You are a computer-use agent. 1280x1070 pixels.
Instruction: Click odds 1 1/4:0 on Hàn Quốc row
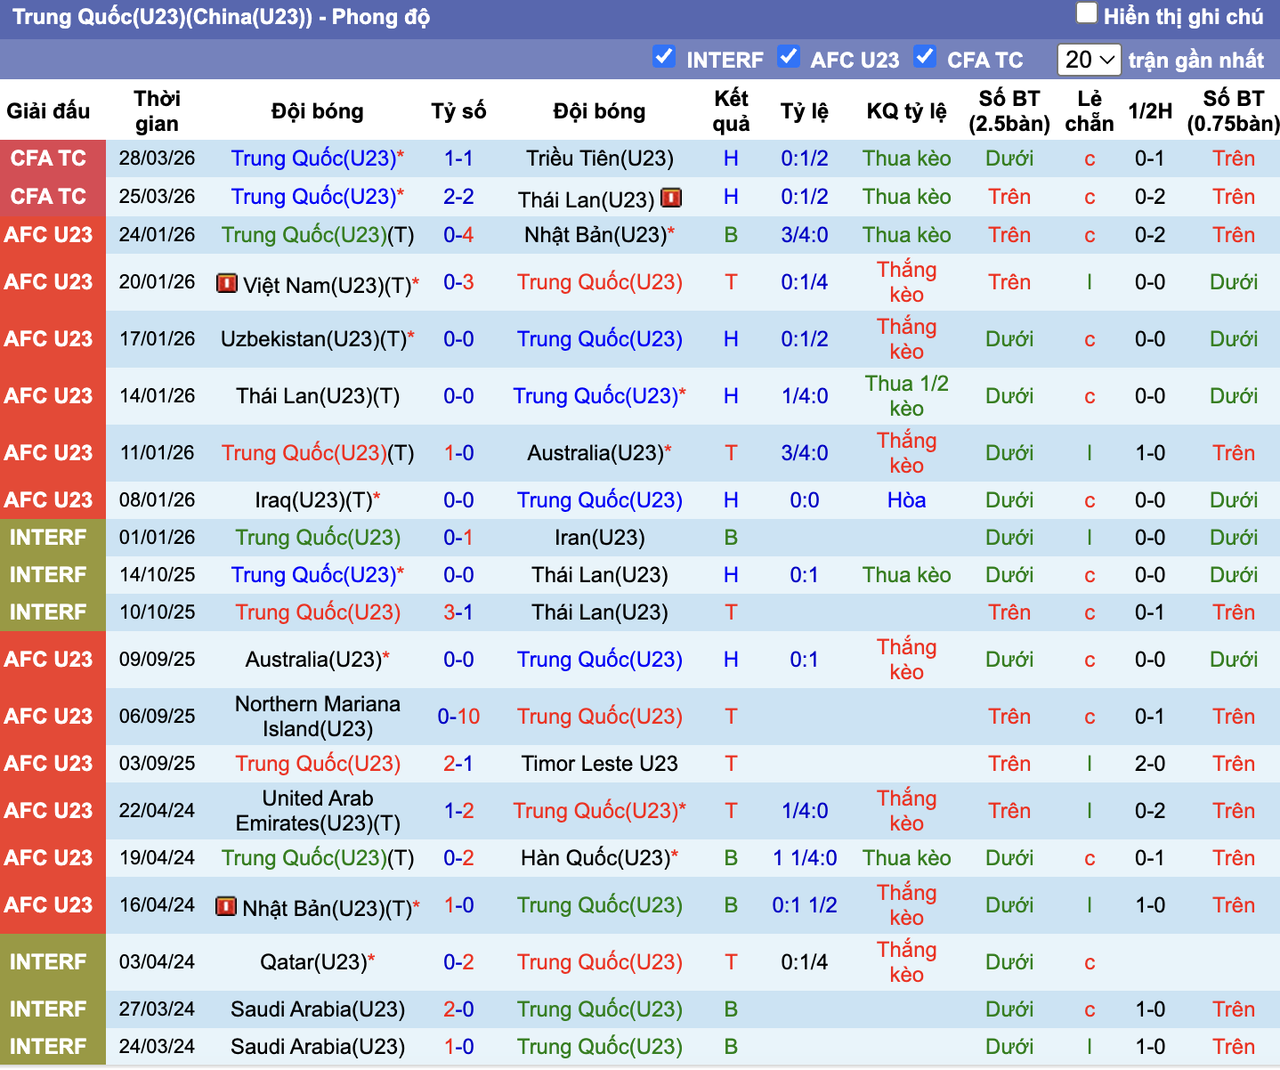(x=804, y=858)
